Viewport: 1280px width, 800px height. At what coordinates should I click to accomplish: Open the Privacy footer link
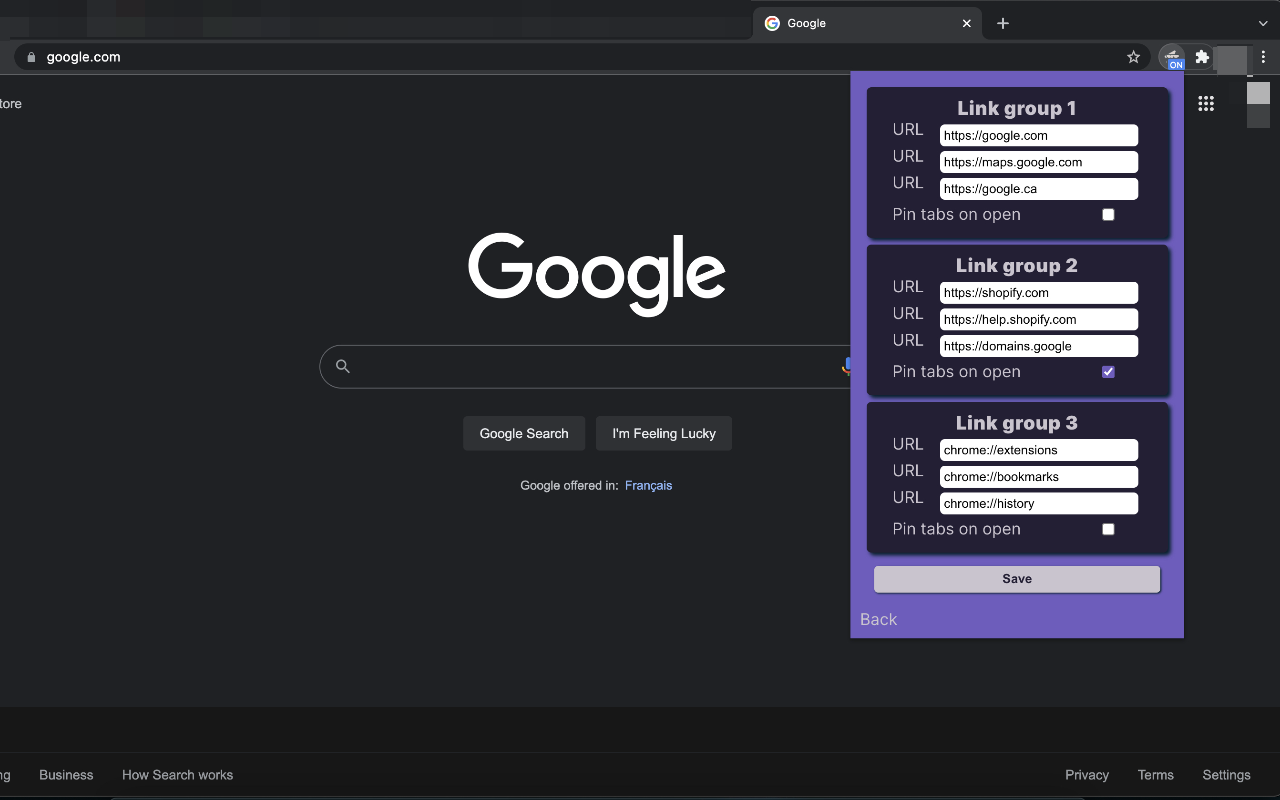[1087, 775]
